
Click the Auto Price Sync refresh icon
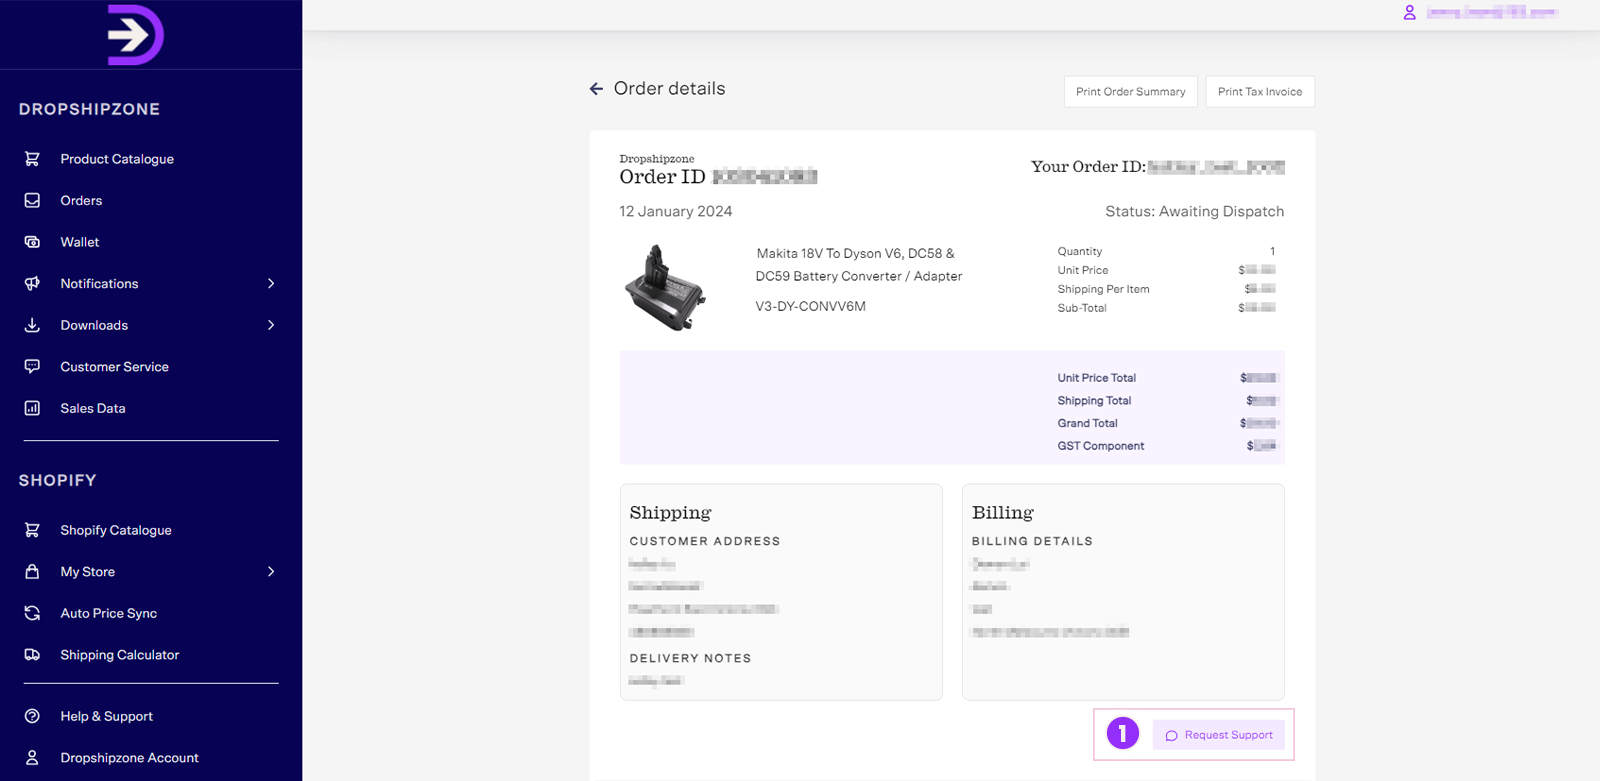(x=32, y=613)
